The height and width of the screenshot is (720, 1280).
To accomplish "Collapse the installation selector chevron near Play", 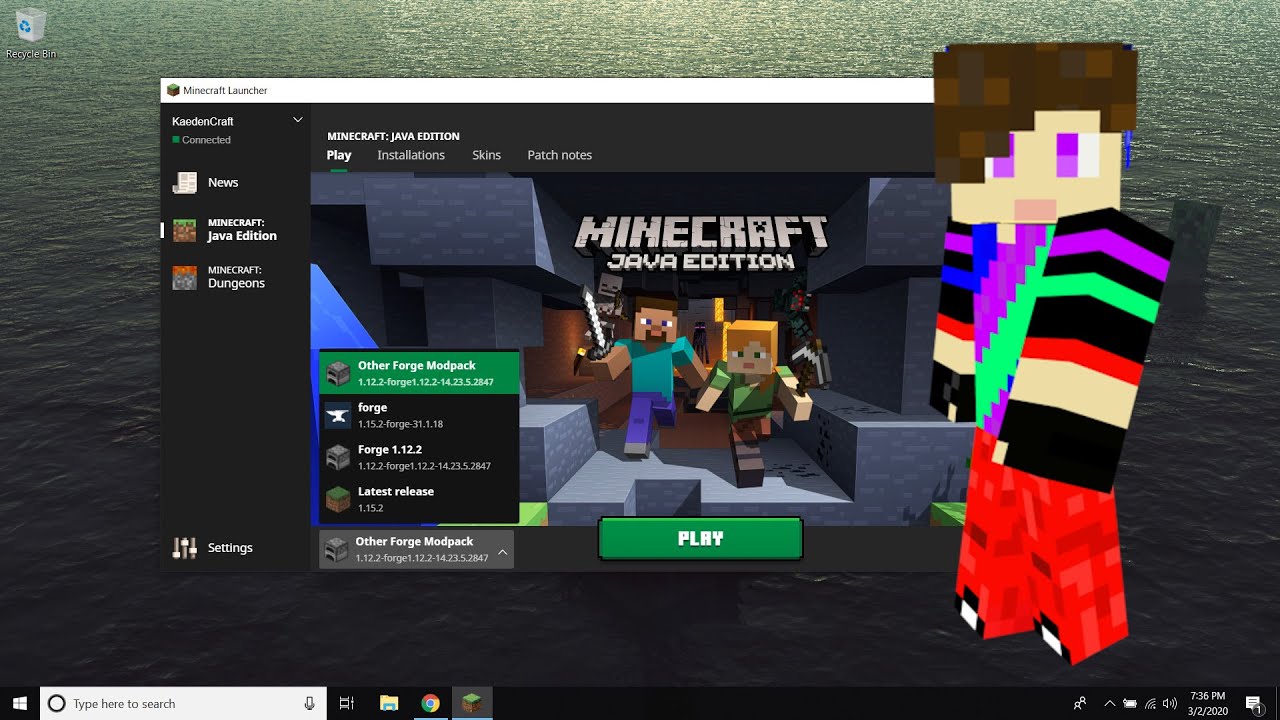I will point(502,551).
